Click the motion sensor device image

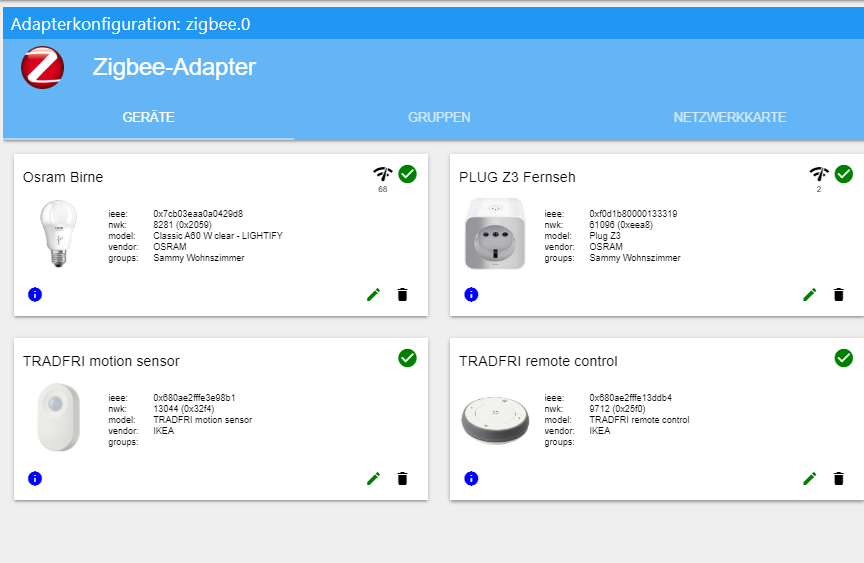[58, 418]
